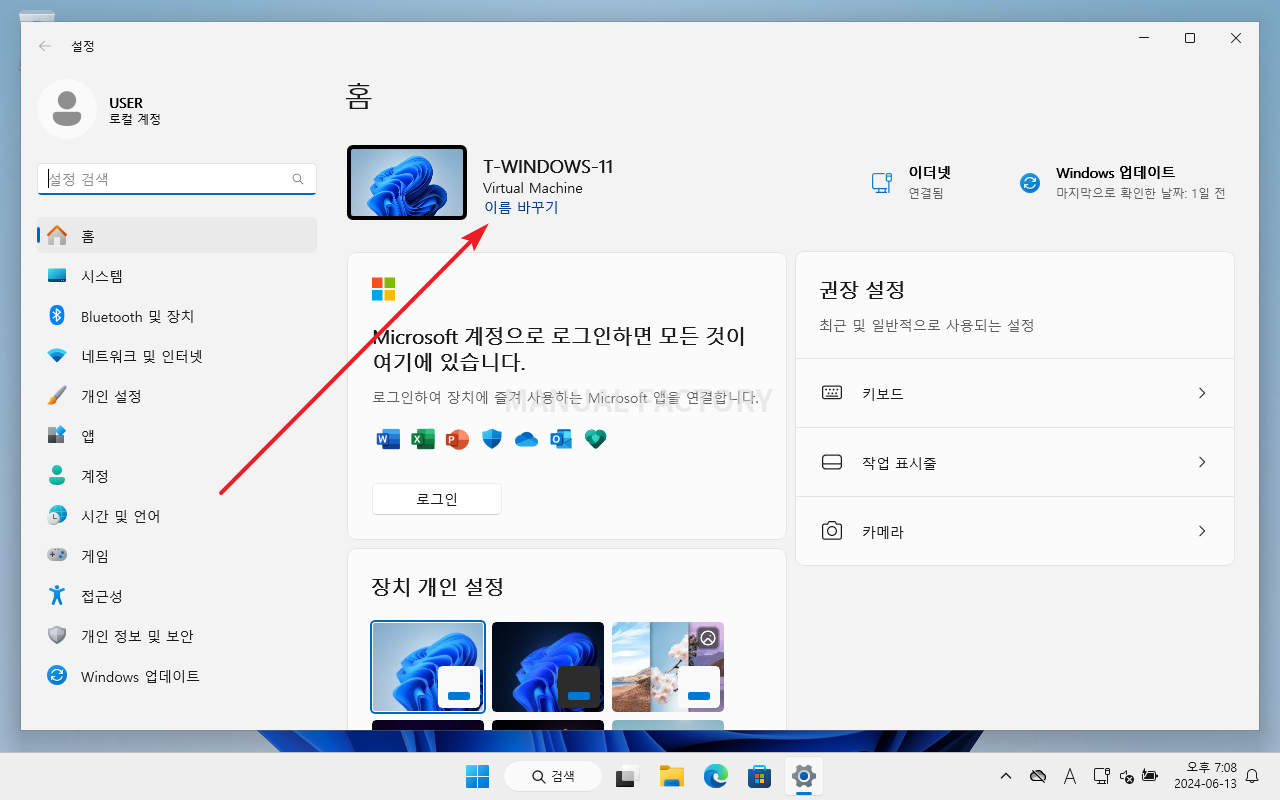
Task: Click the Settings gear taskbar icon
Action: tap(803, 776)
